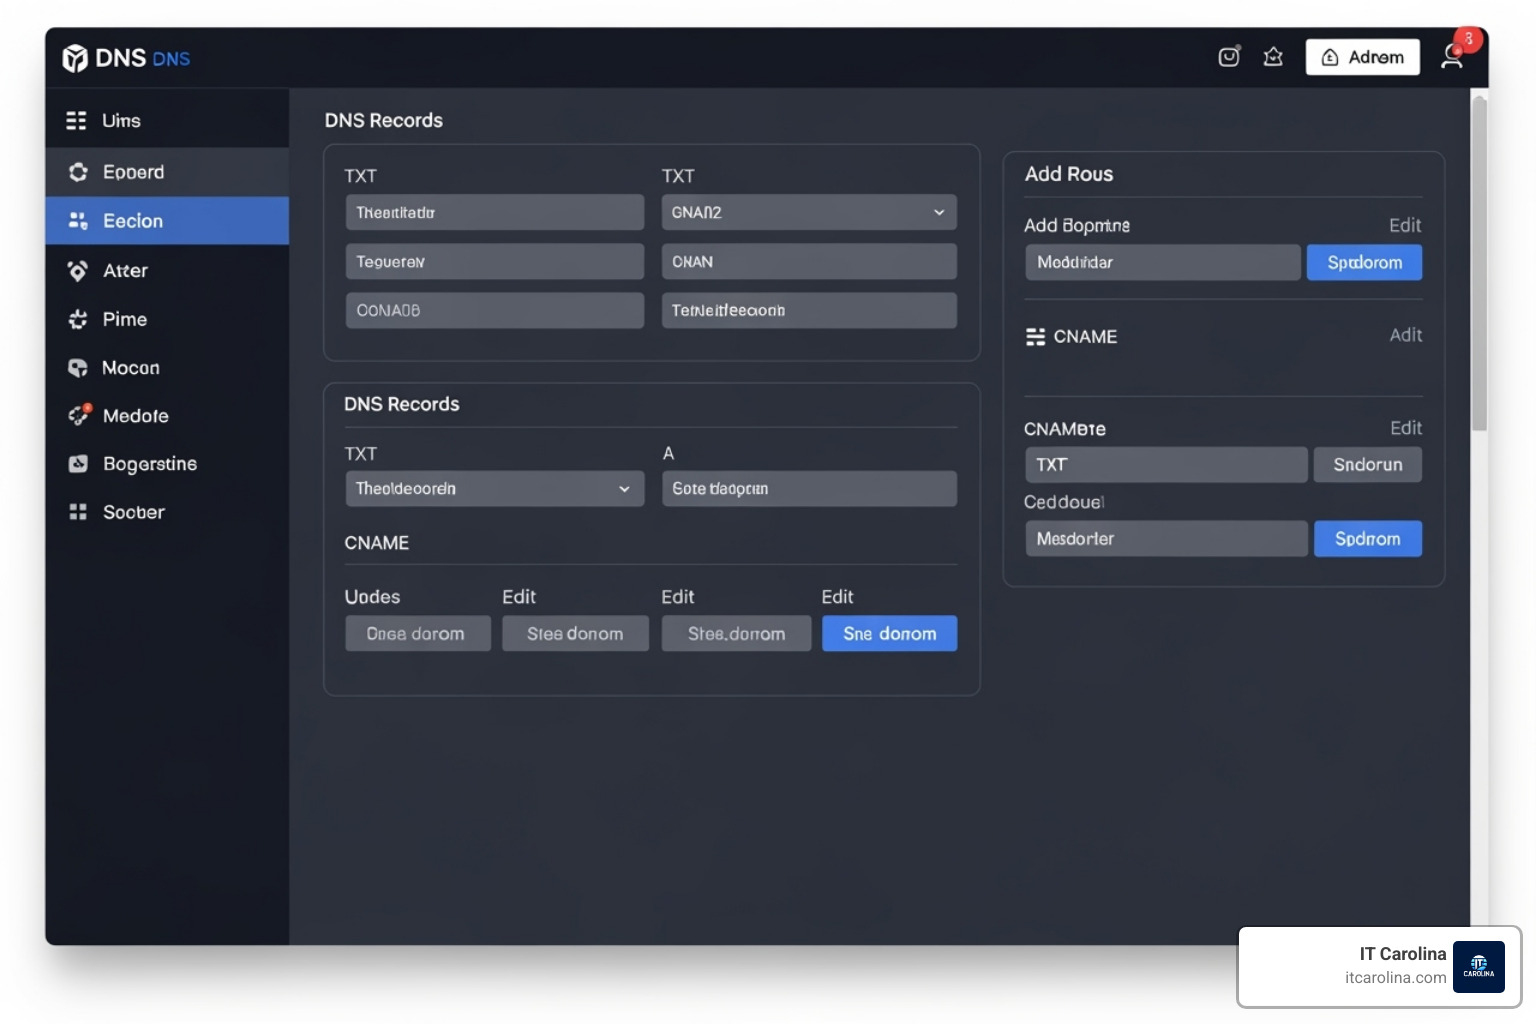Viewport: 1536px width, 1024px height.
Task: Click Edit link next to Add Bopmtne
Action: pos(1404,226)
